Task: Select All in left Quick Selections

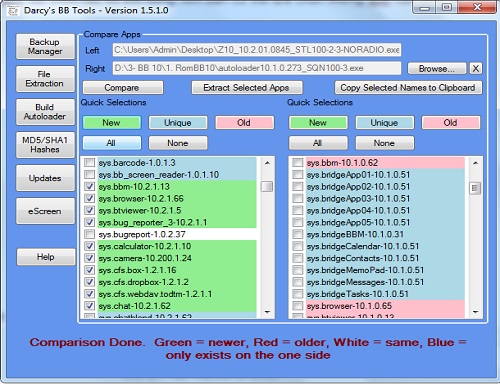Action: click(x=112, y=143)
